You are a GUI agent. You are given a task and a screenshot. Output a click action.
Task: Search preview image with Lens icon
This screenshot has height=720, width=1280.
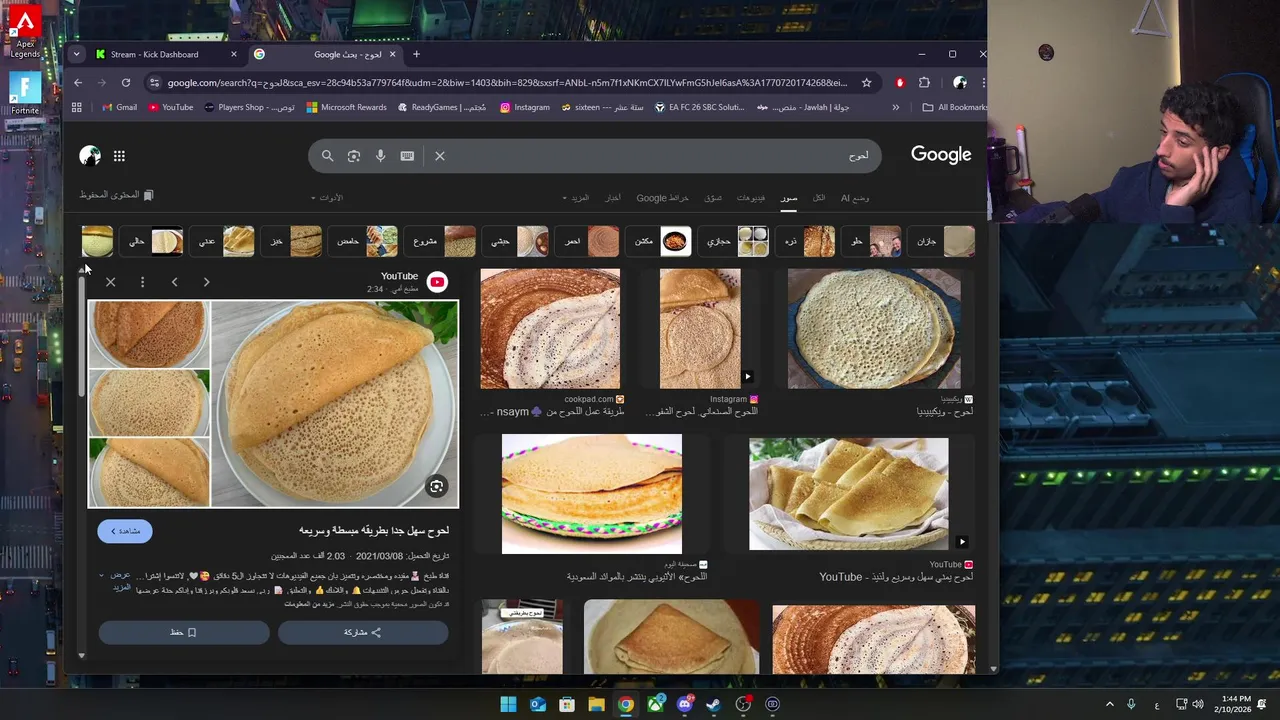pyautogui.click(x=436, y=487)
